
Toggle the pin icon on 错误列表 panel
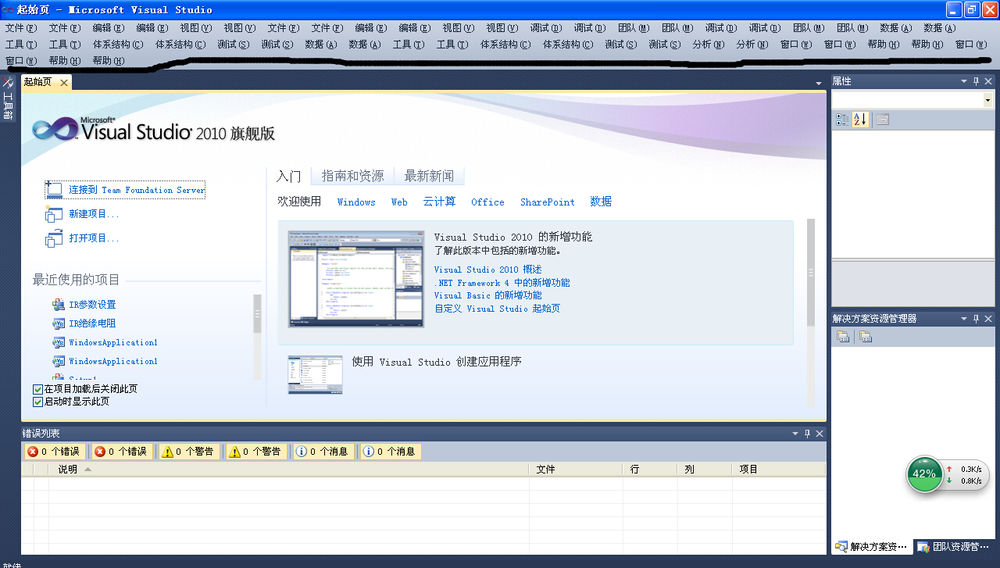(x=807, y=433)
